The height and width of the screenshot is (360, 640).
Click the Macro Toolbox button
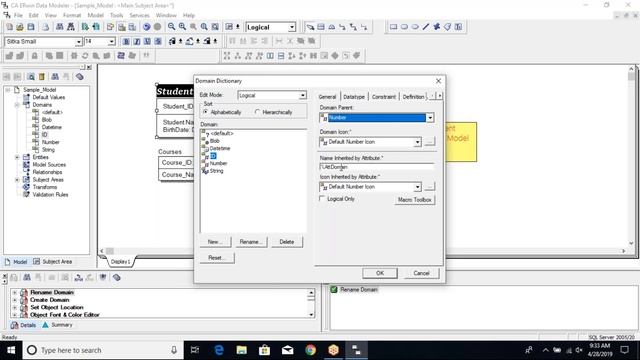click(x=414, y=200)
